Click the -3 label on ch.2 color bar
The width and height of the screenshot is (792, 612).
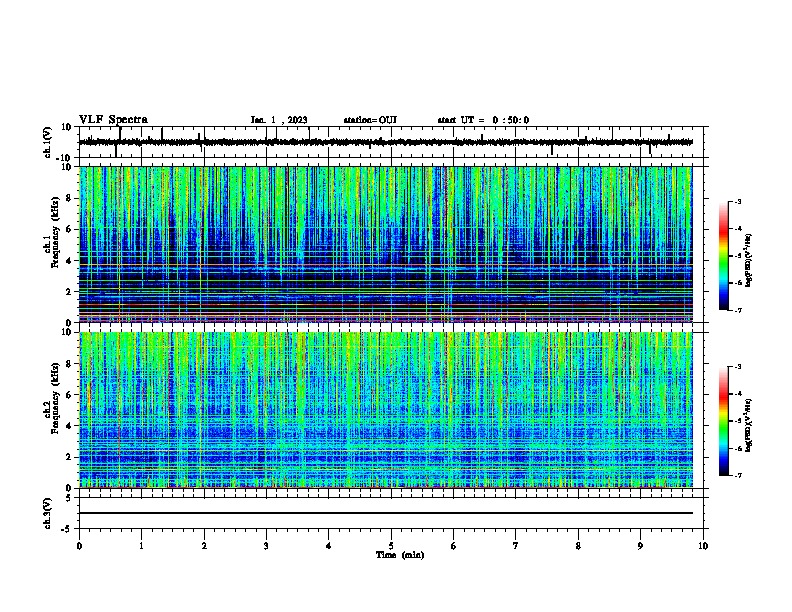738,367
